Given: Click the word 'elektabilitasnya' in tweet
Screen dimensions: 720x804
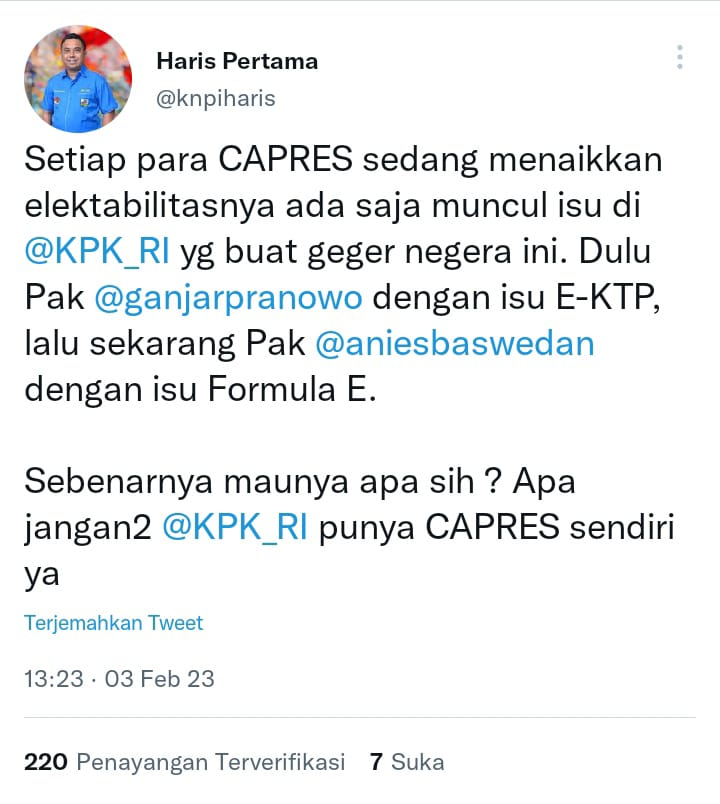Looking at the screenshot, I should (x=150, y=205).
